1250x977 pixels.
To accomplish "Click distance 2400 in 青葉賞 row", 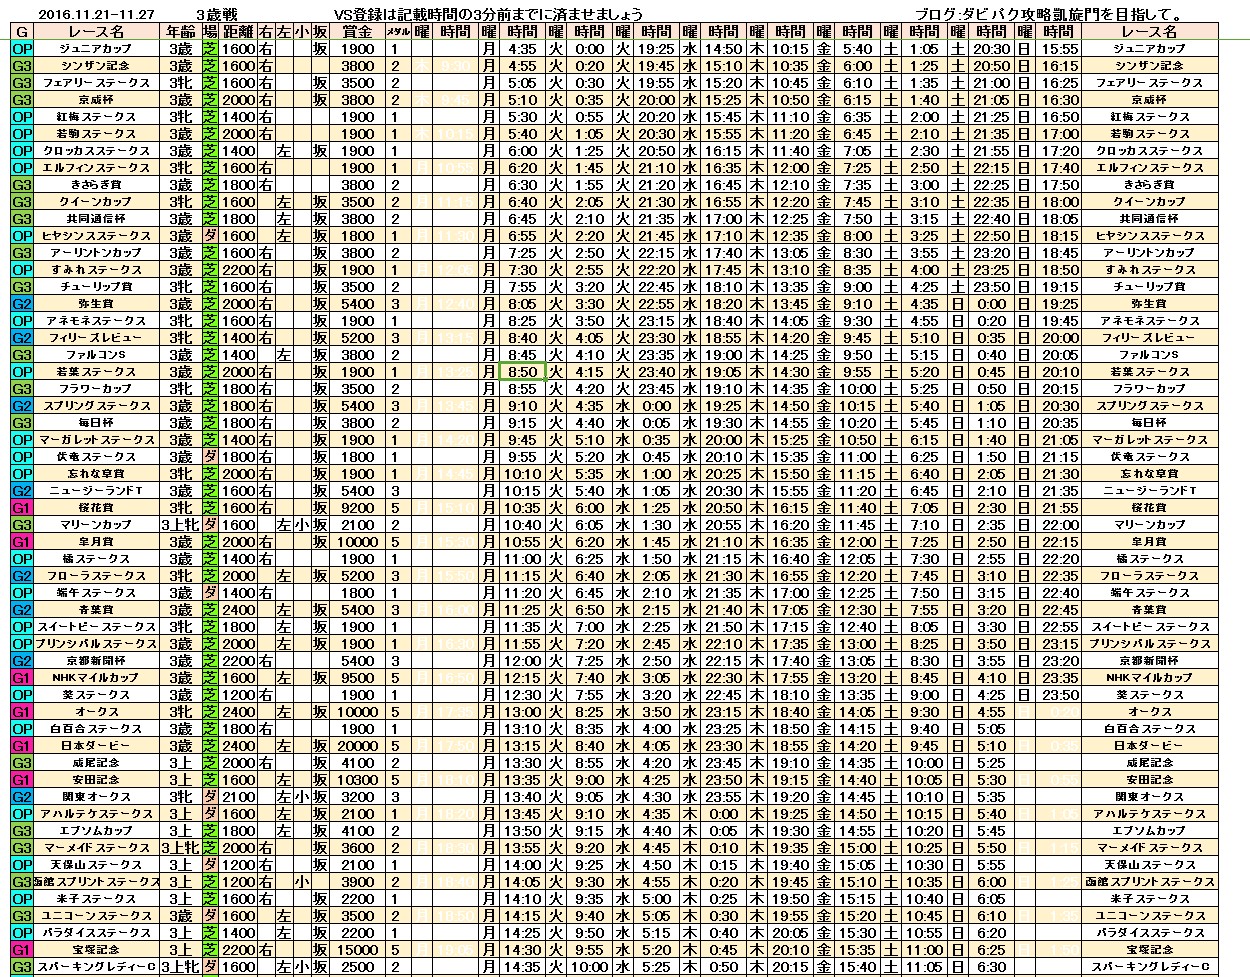I will click(238, 610).
